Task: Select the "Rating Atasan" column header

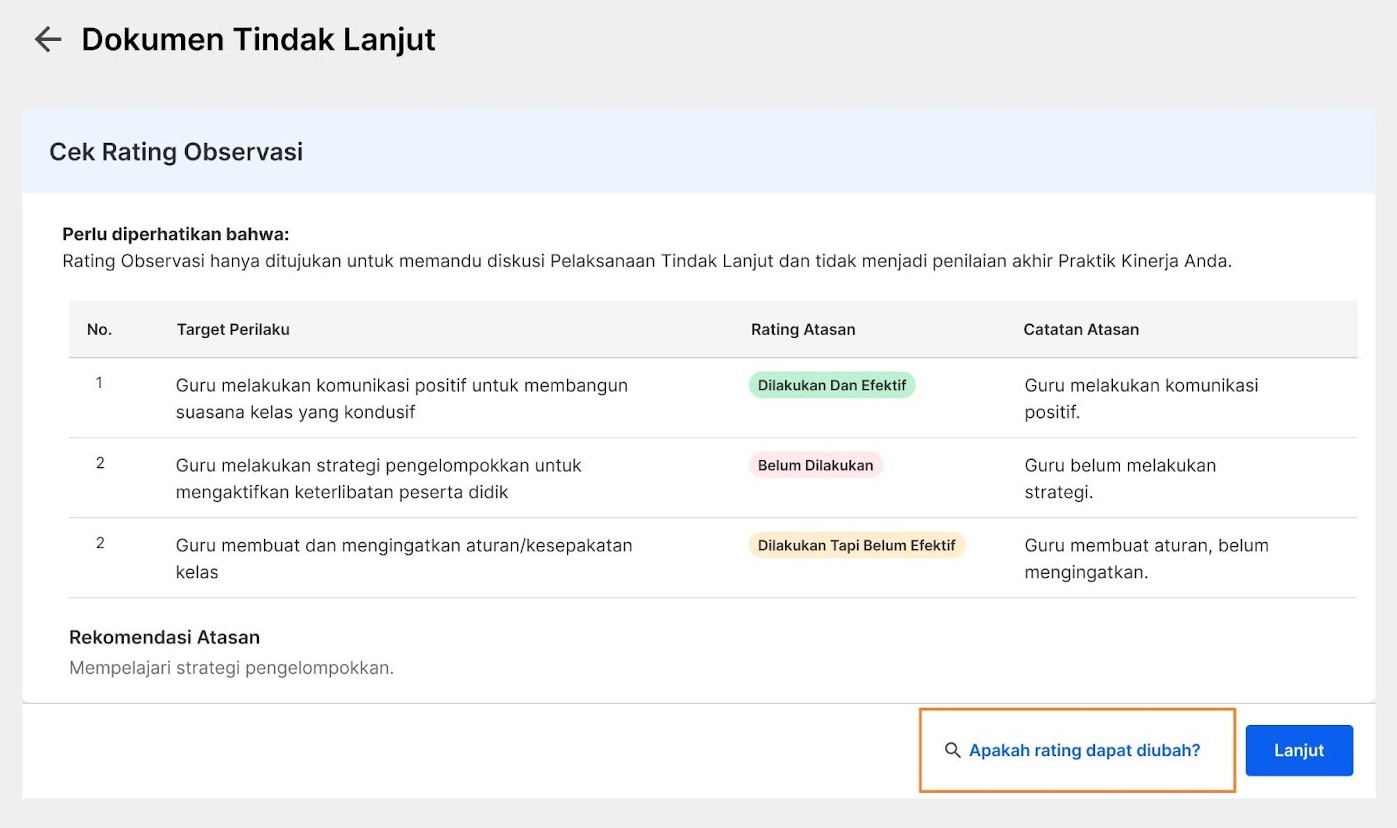Action: (x=803, y=329)
